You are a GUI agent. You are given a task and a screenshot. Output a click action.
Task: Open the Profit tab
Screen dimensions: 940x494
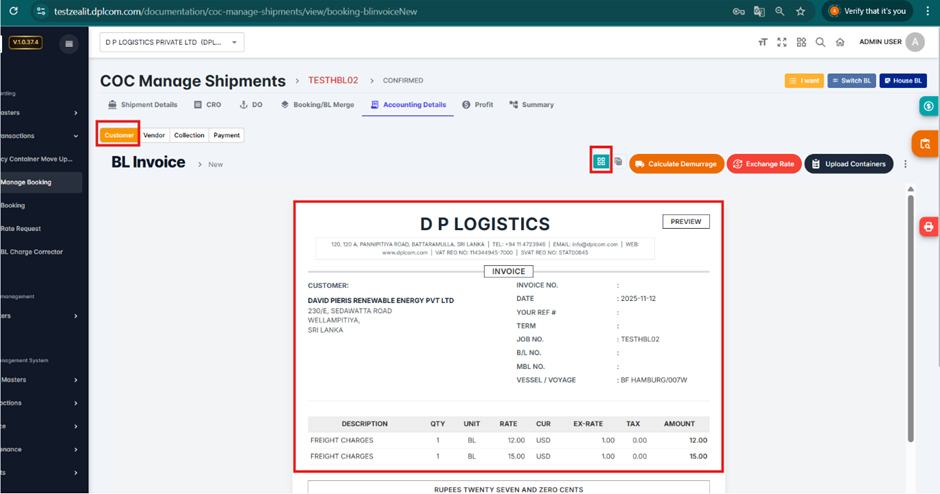point(478,105)
